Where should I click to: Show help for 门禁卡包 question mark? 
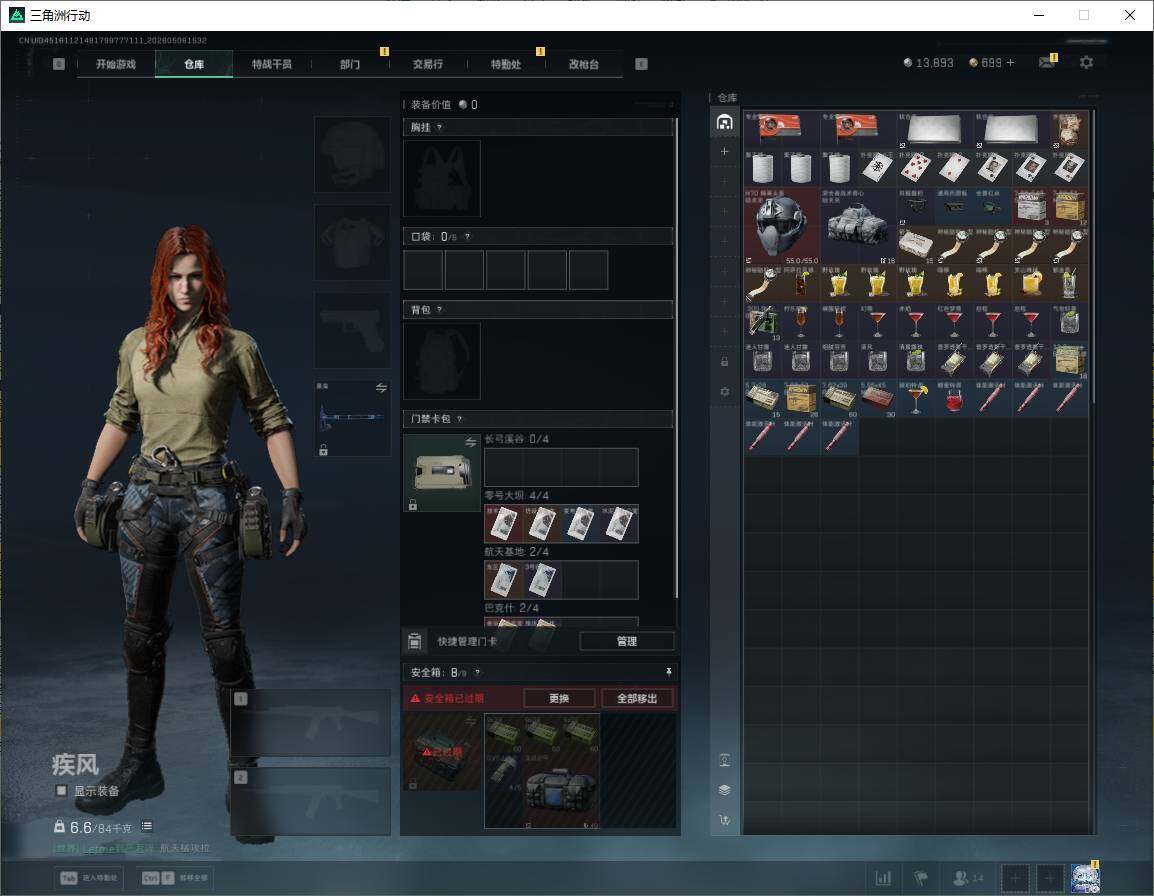tap(459, 419)
